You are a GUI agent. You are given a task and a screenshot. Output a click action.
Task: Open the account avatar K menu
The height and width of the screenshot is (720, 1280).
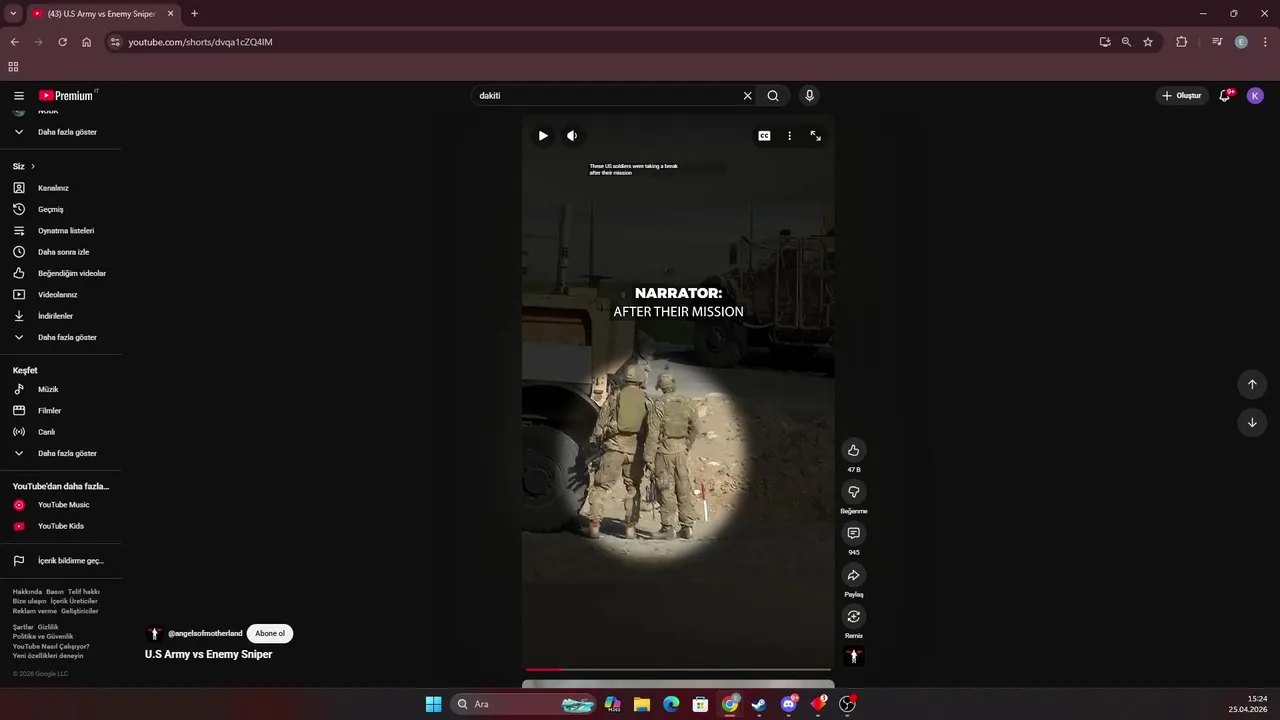click(x=1255, y=96)
